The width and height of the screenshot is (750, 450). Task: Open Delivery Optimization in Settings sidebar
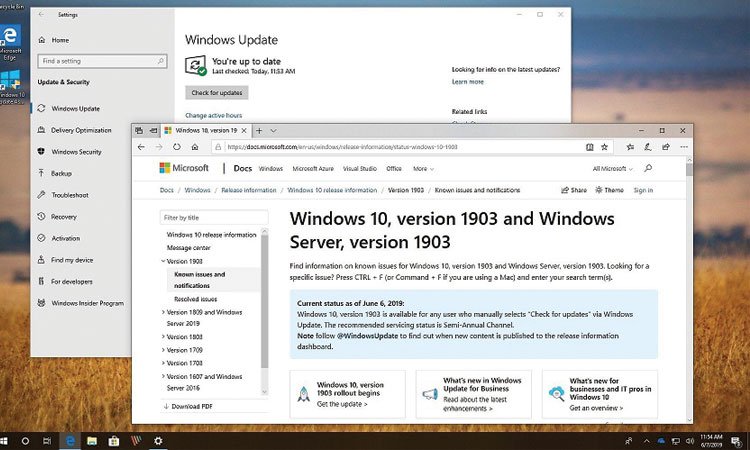[x=81, y=130]
